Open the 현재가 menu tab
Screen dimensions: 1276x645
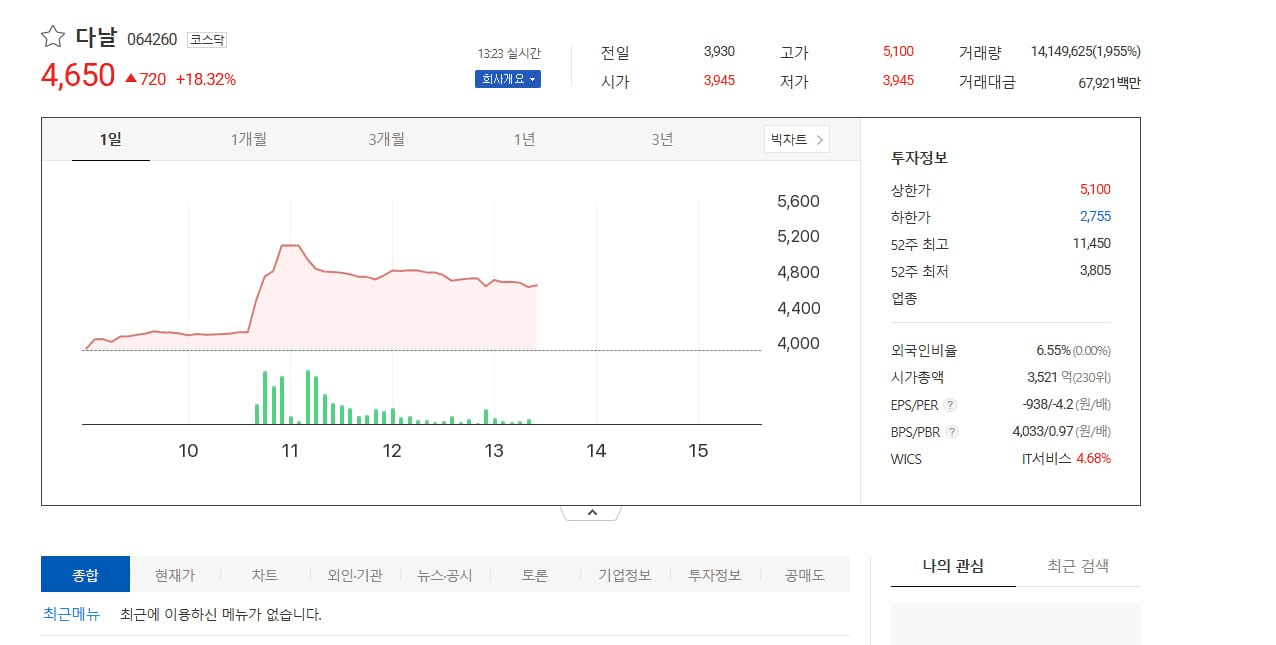tap(175, 575)
